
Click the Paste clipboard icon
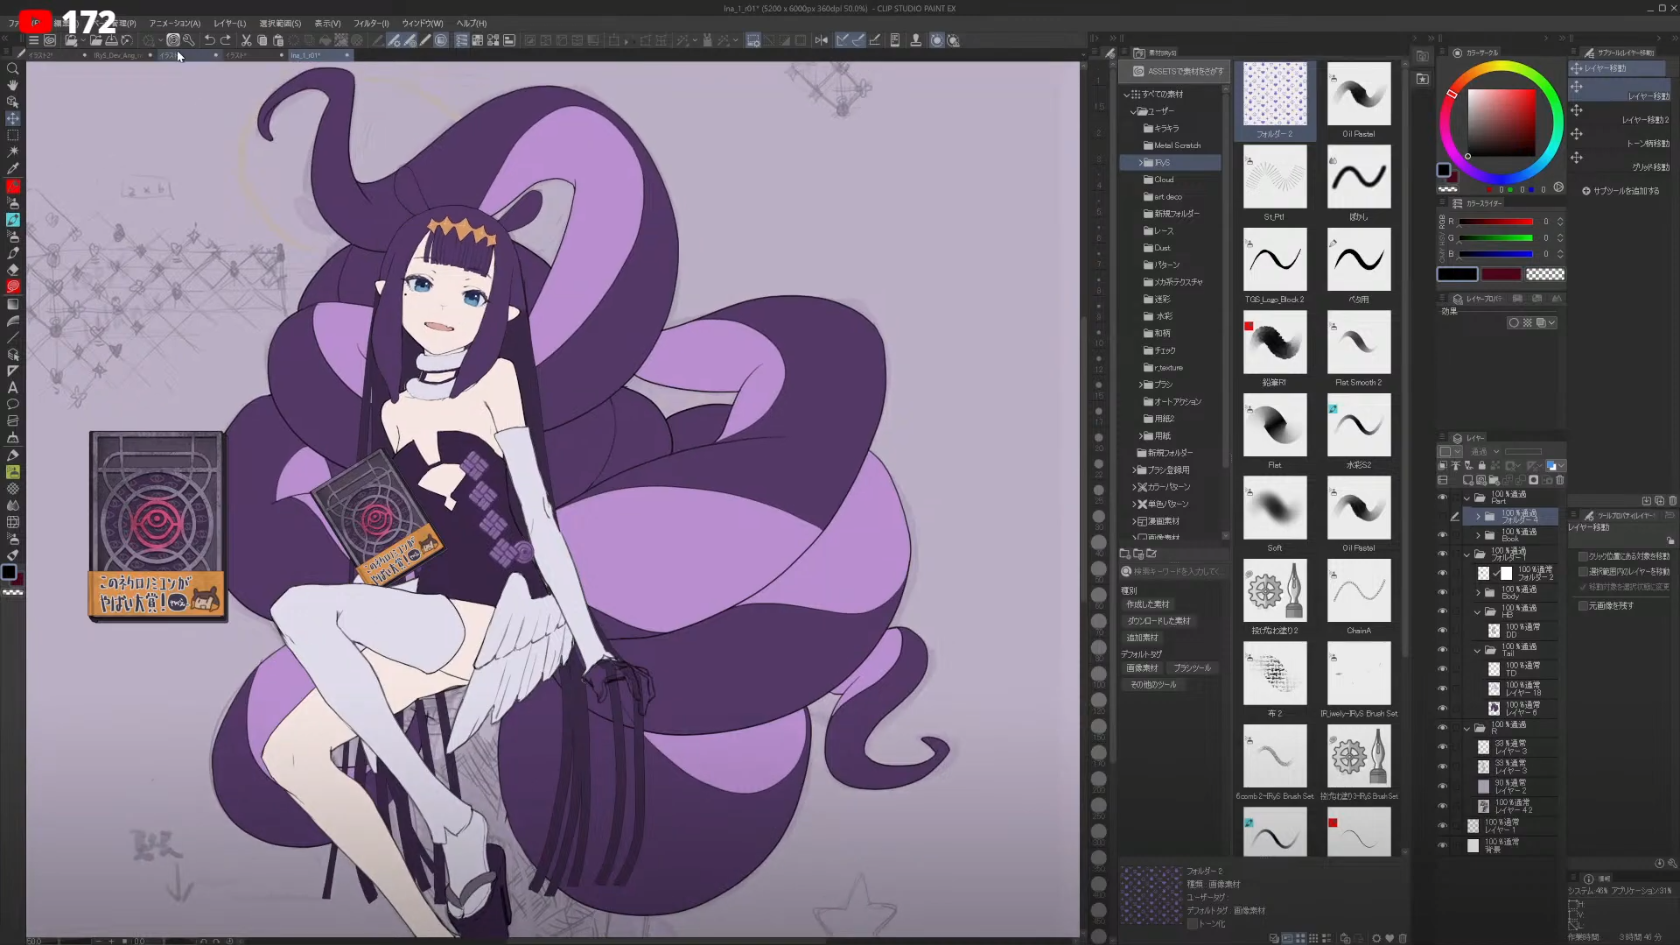(x=278, y=40)
